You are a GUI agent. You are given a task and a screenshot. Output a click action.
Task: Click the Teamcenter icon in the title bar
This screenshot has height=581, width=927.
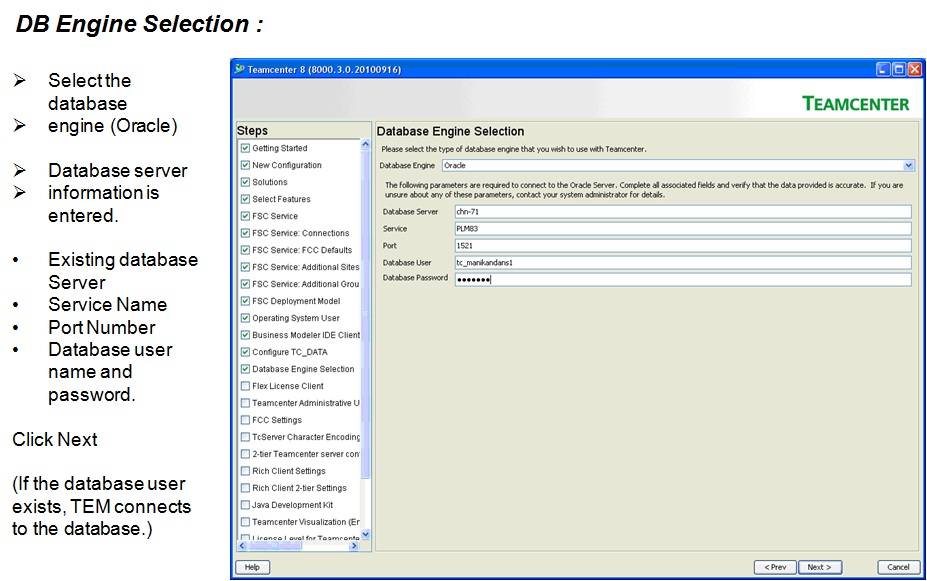pos(240,69)
